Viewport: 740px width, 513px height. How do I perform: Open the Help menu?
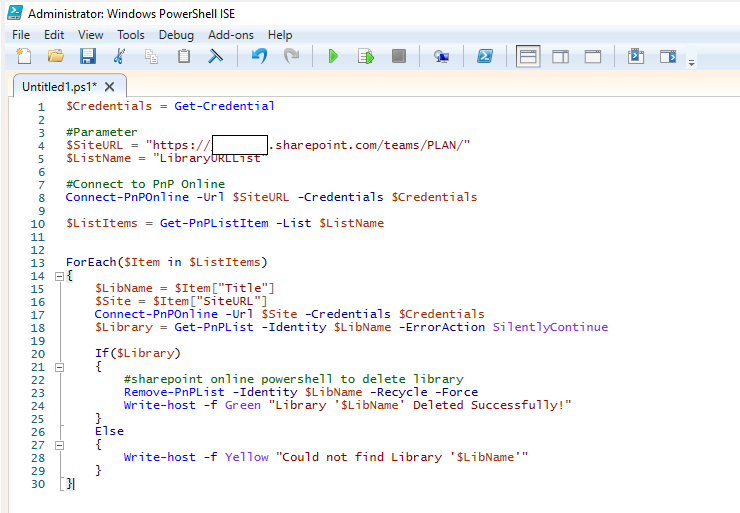(280, 35)
